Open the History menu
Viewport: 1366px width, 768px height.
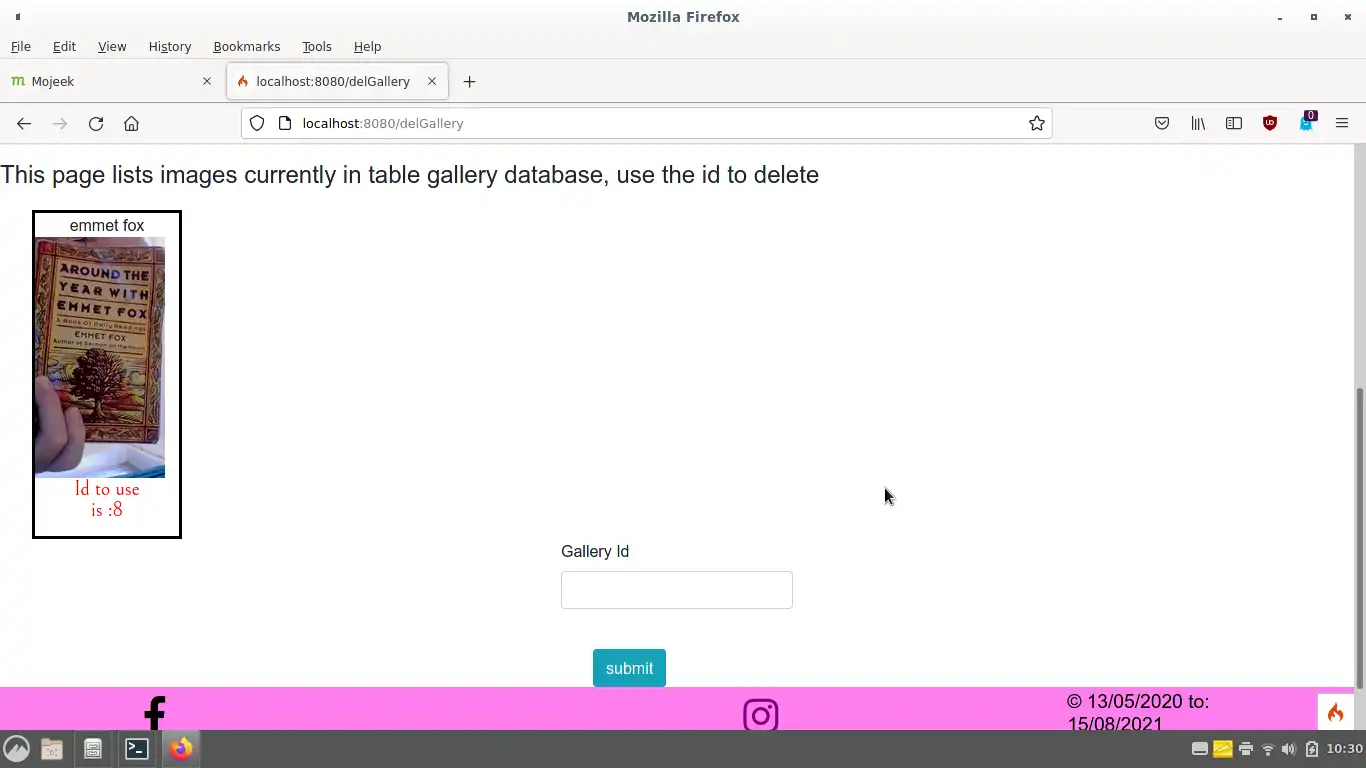pos(170,46)
